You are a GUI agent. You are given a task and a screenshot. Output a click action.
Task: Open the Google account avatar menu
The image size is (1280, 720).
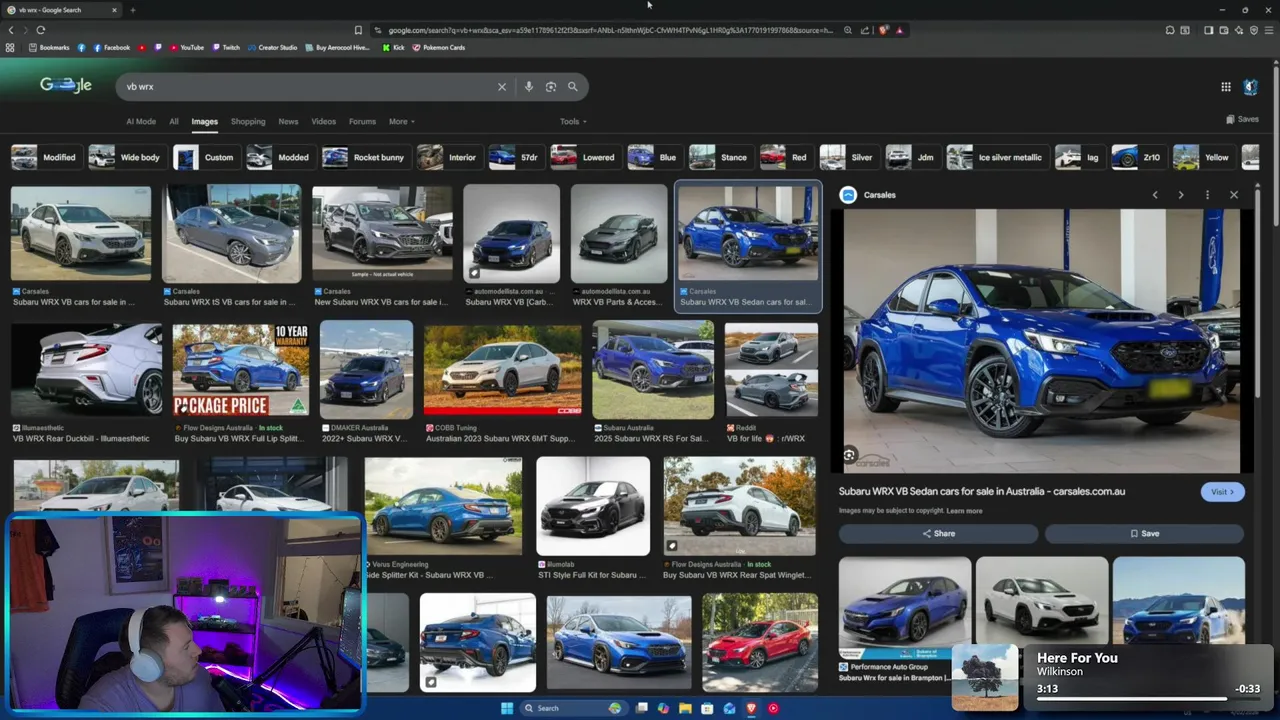[1250, 87]
